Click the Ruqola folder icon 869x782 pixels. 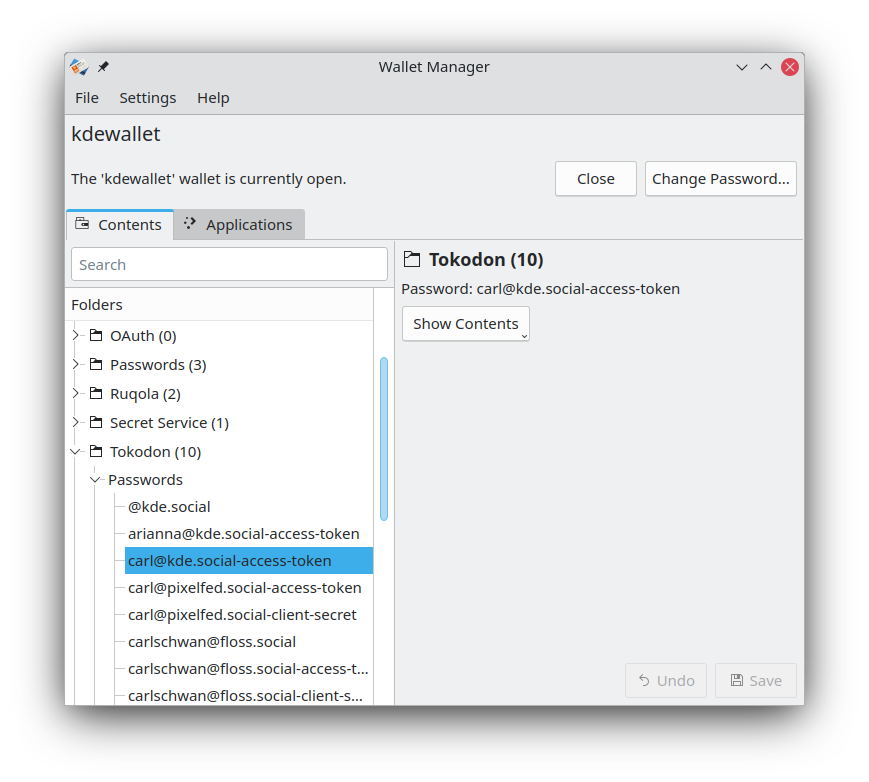[96, 394]
